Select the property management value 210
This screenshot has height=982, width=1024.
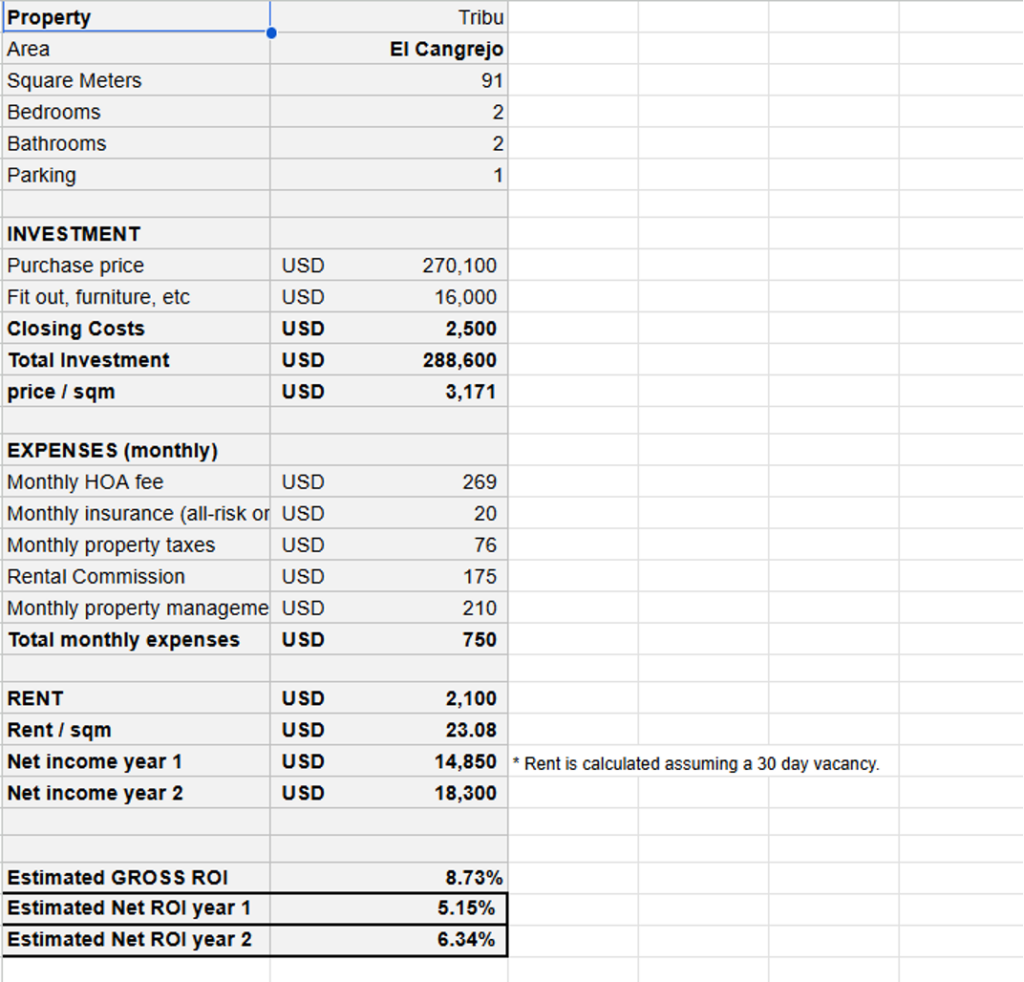[x=389, y=608]
